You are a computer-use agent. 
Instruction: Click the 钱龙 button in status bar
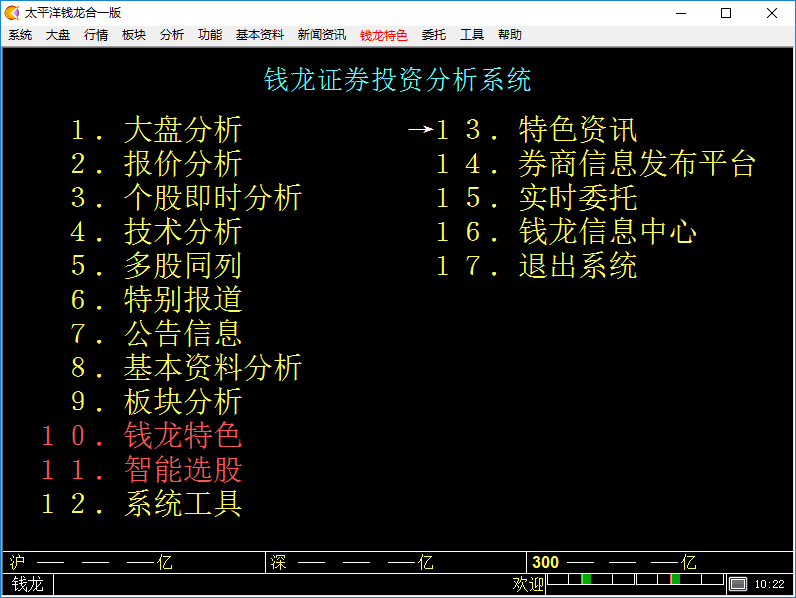tap(27, 584)
